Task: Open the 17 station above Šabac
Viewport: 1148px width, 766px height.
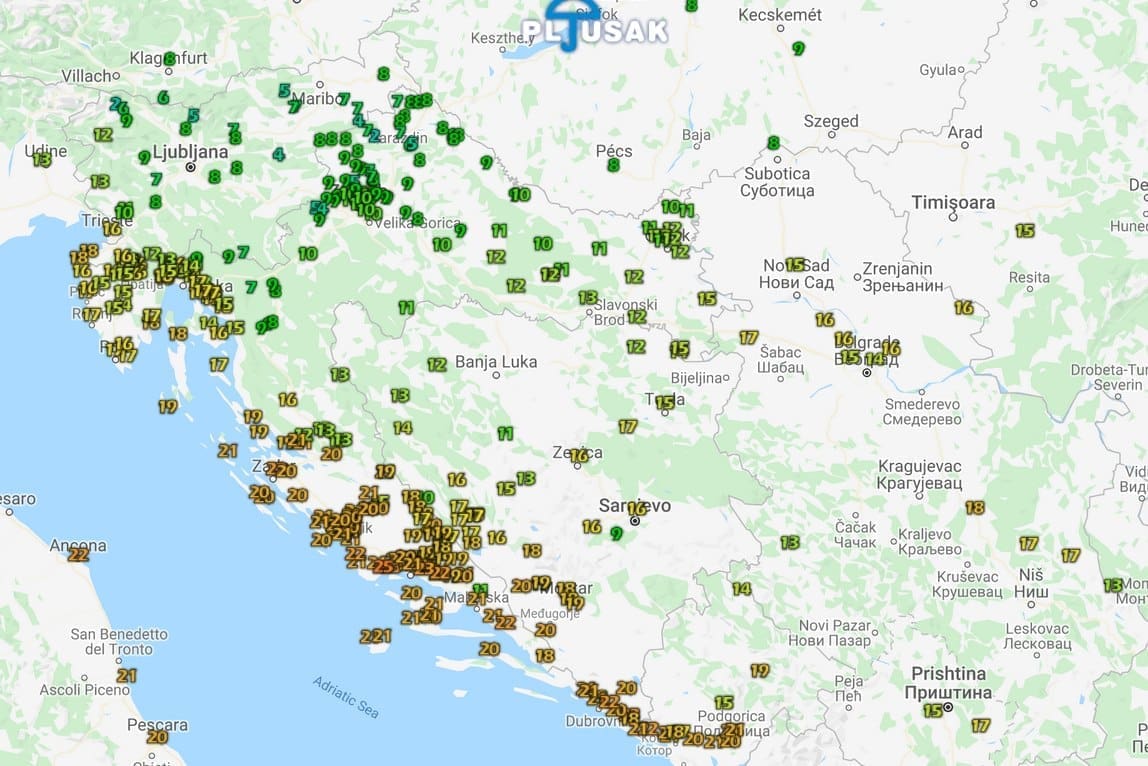Action: point(748,339)
